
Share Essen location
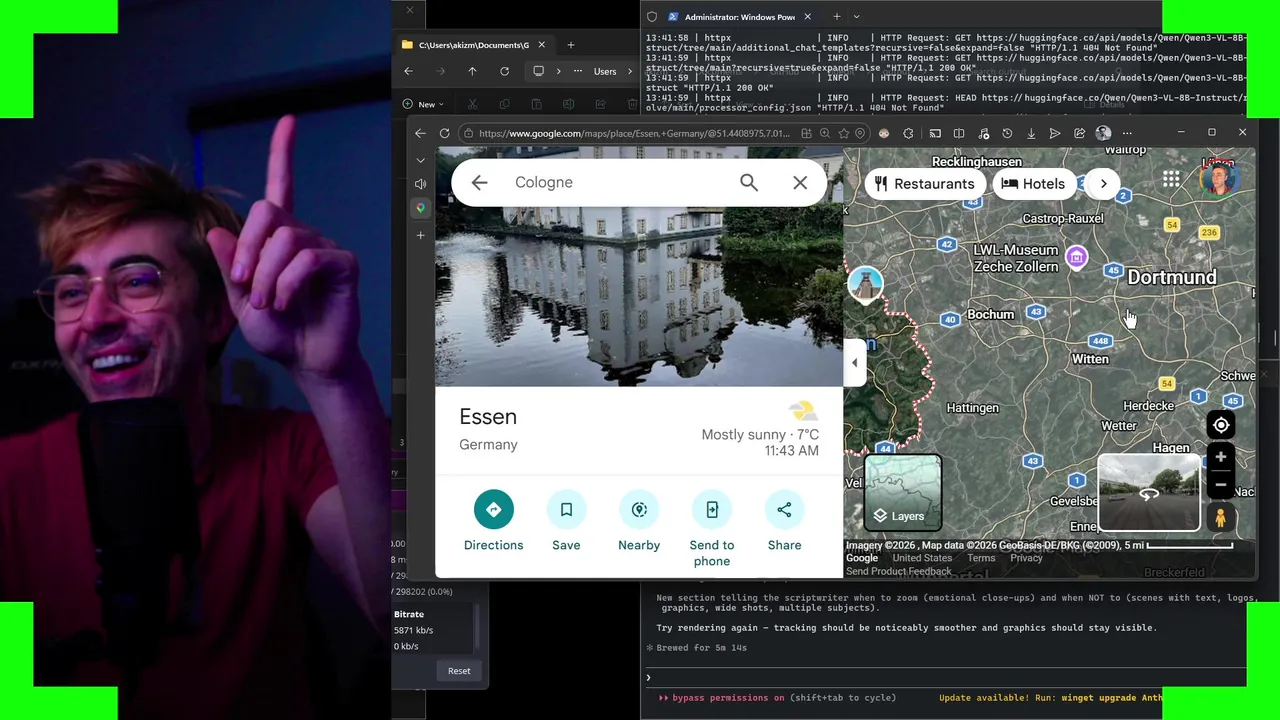click(x=784, y=521)
